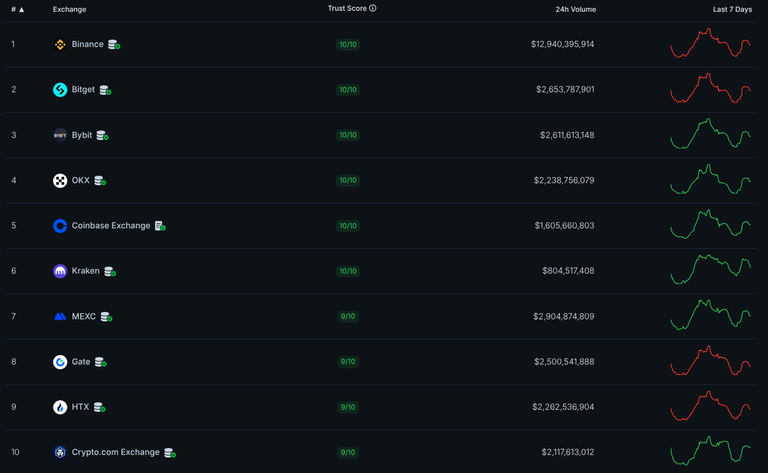Image resolution: width=768 pixels, height=473 pixels.
Task: Sort by Exchange column header
Action: click(70, 9)
